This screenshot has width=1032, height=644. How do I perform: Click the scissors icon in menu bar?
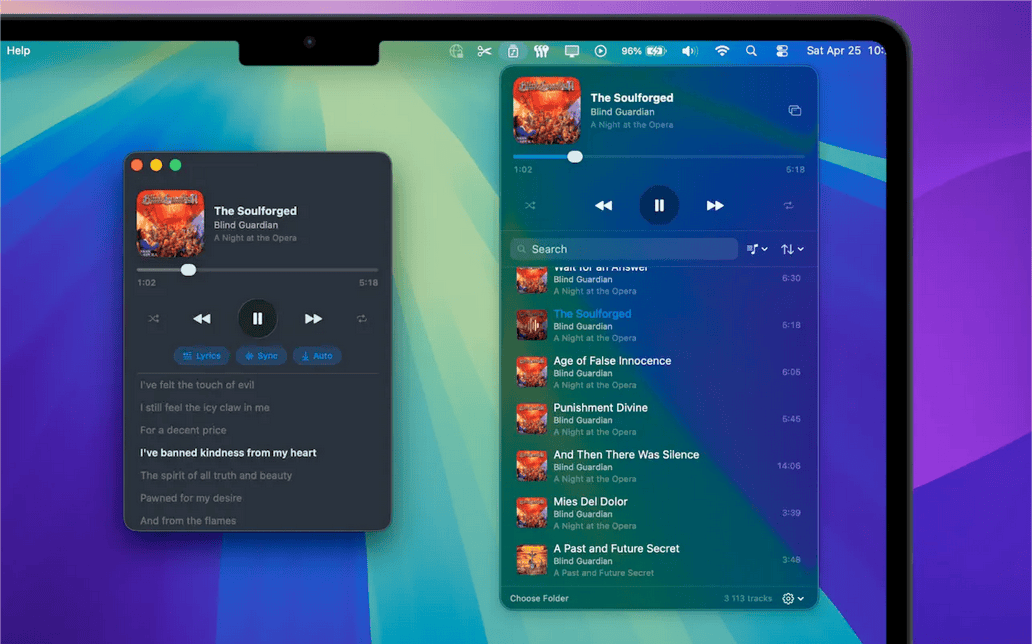click(x=484, y=51)
